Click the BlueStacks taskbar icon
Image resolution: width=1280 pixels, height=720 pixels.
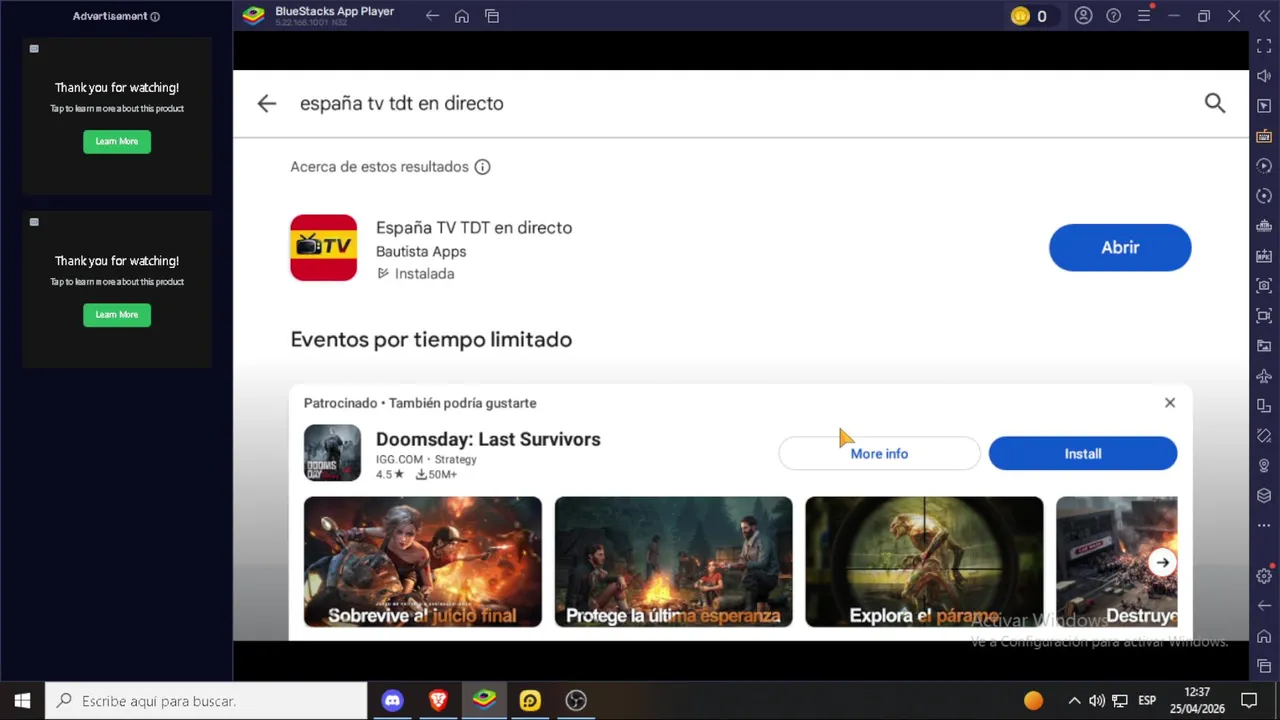(484, 701)
